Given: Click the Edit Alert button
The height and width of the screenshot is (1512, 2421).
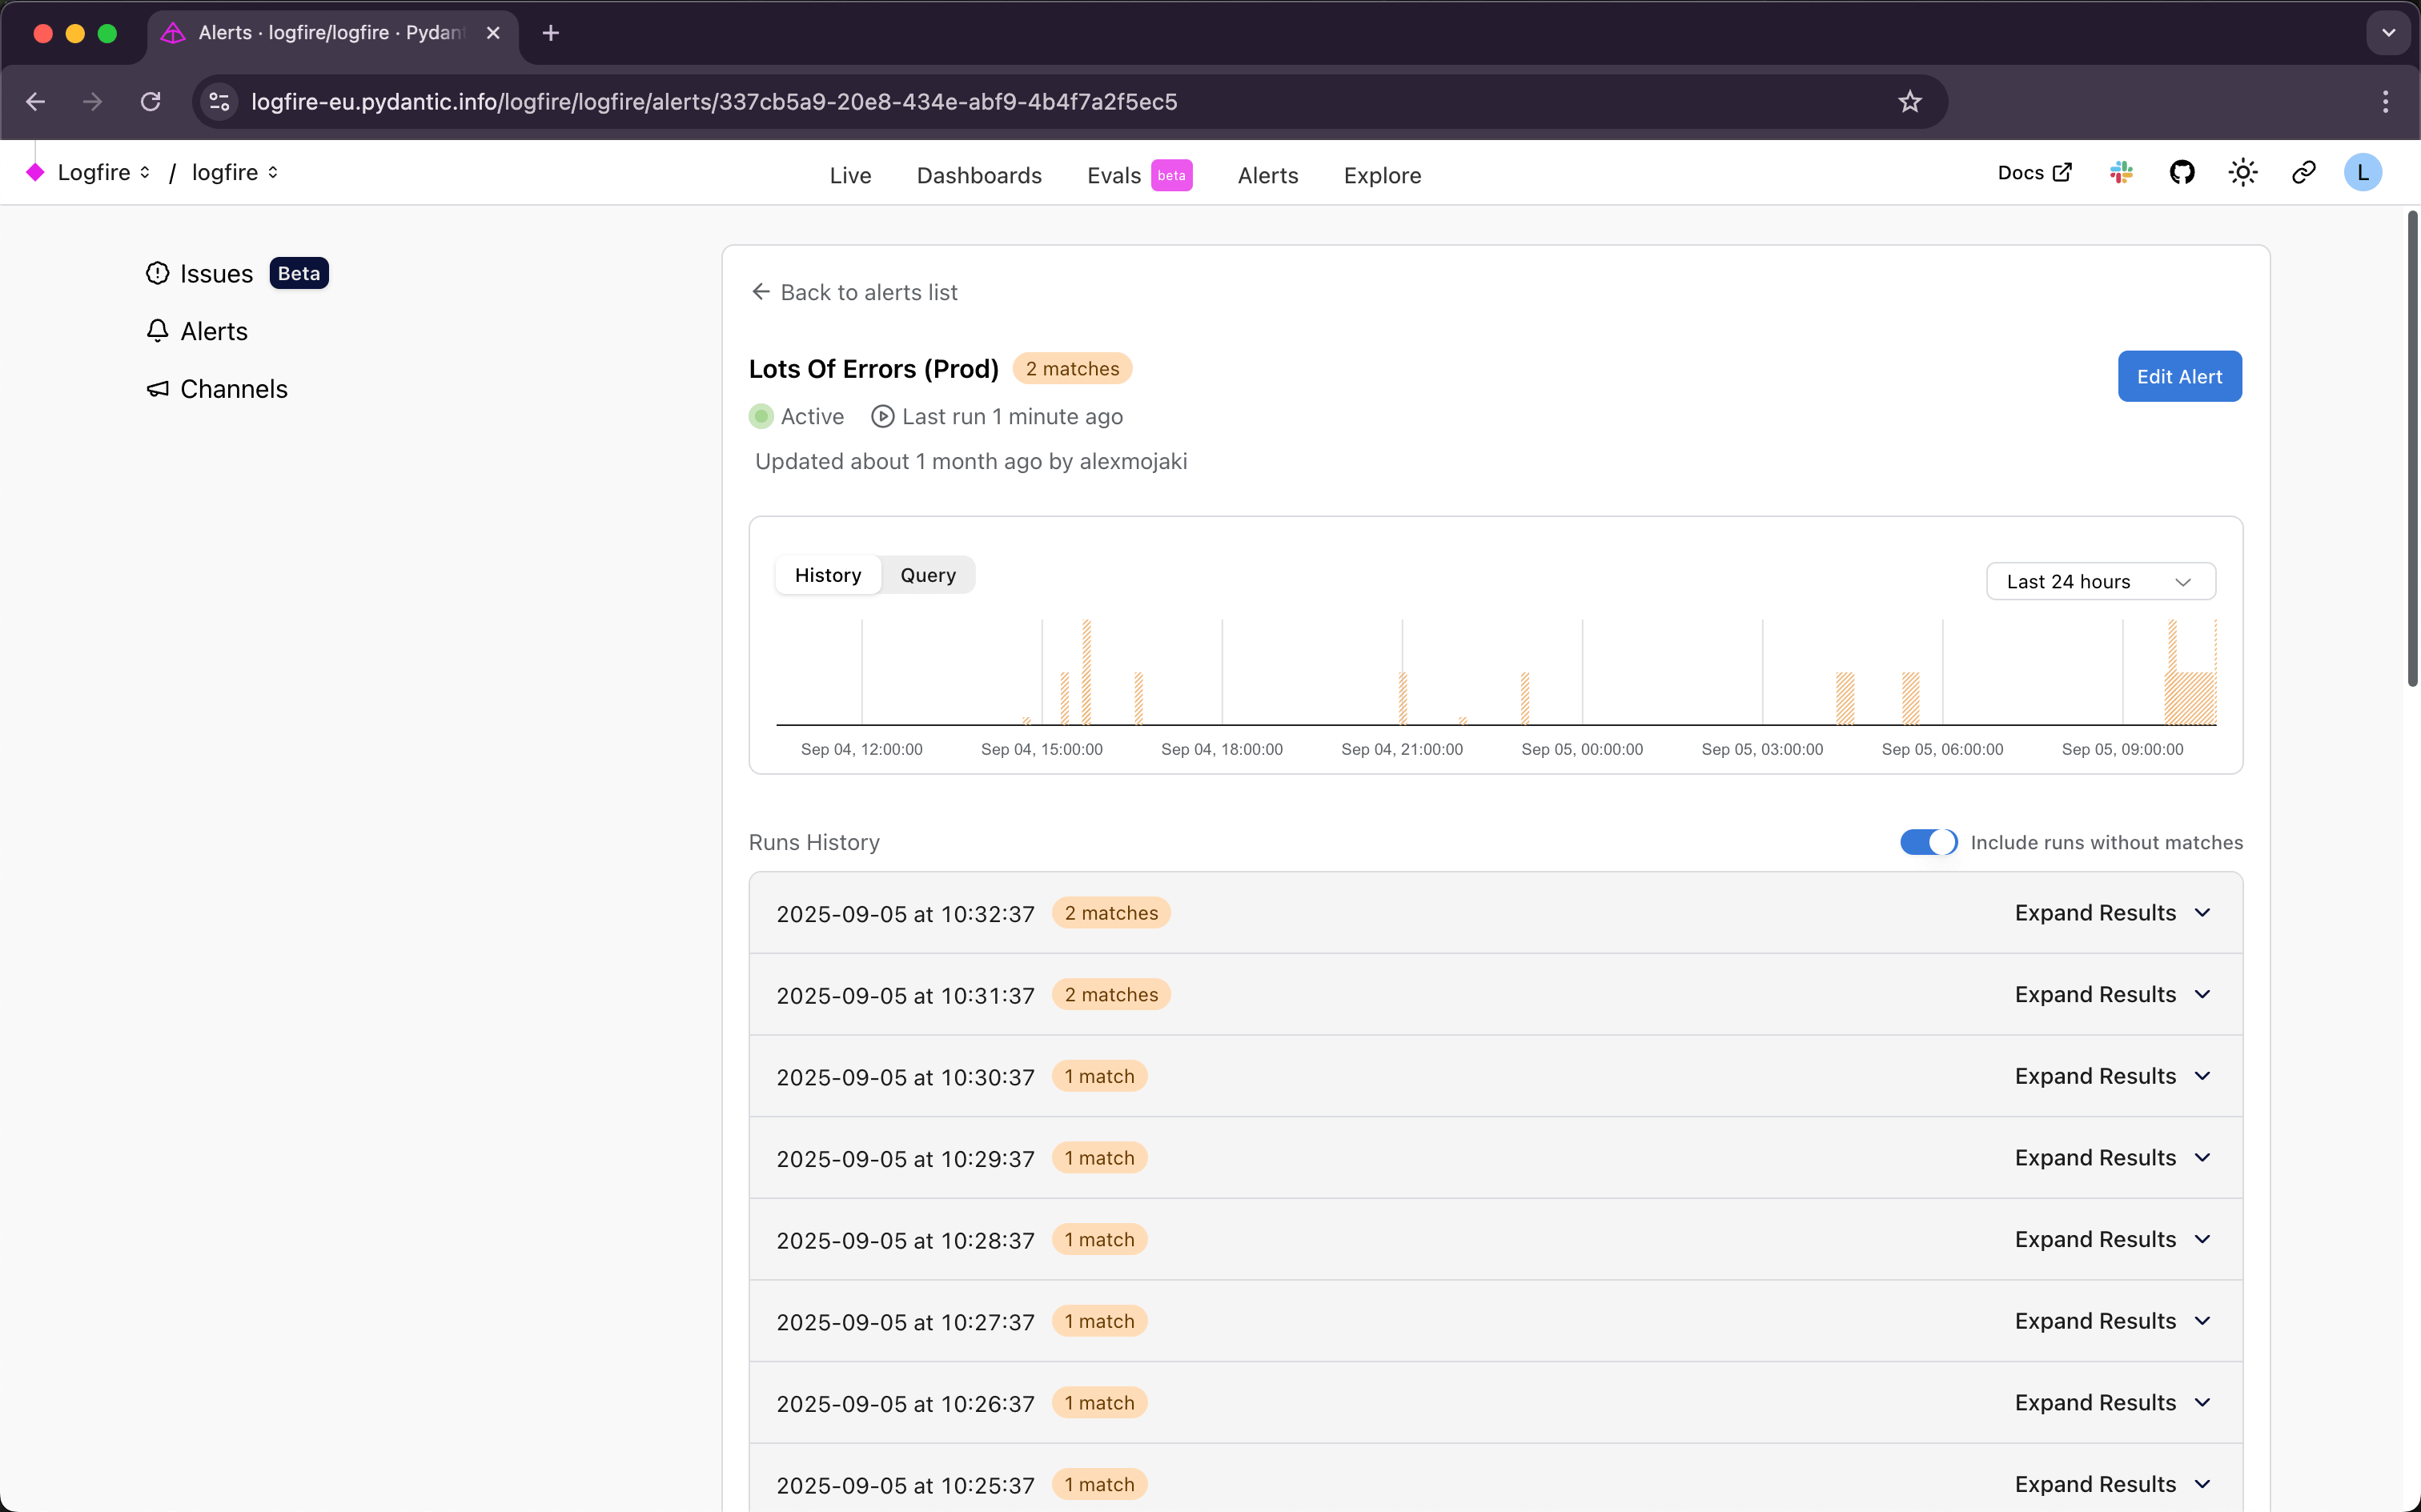Looking at the screenshot, I should click(x=2179, y=376).
